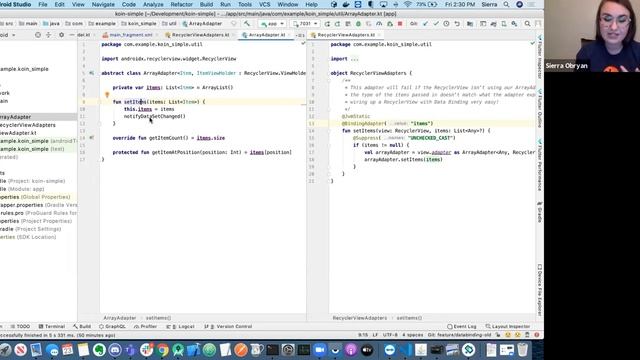Open the Trash in the Dock
The width and height of the screenshot is (640, 360).
point(522,350)
